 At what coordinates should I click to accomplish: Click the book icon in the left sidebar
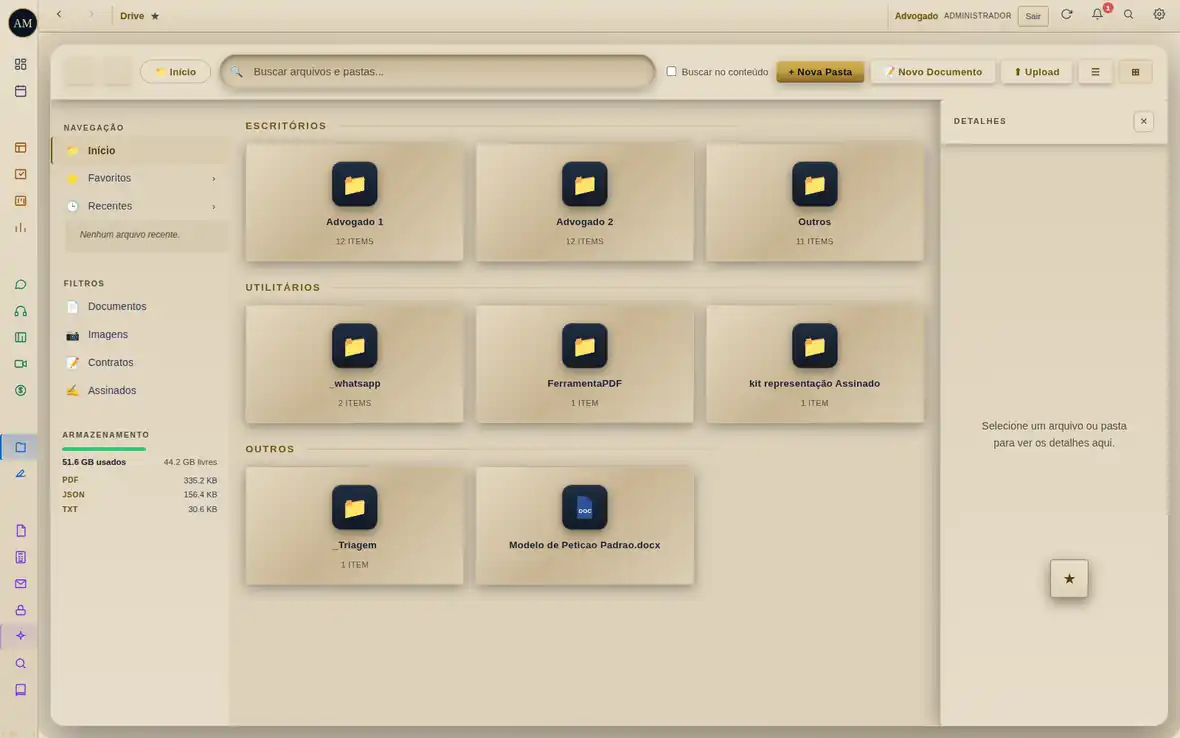20,690
